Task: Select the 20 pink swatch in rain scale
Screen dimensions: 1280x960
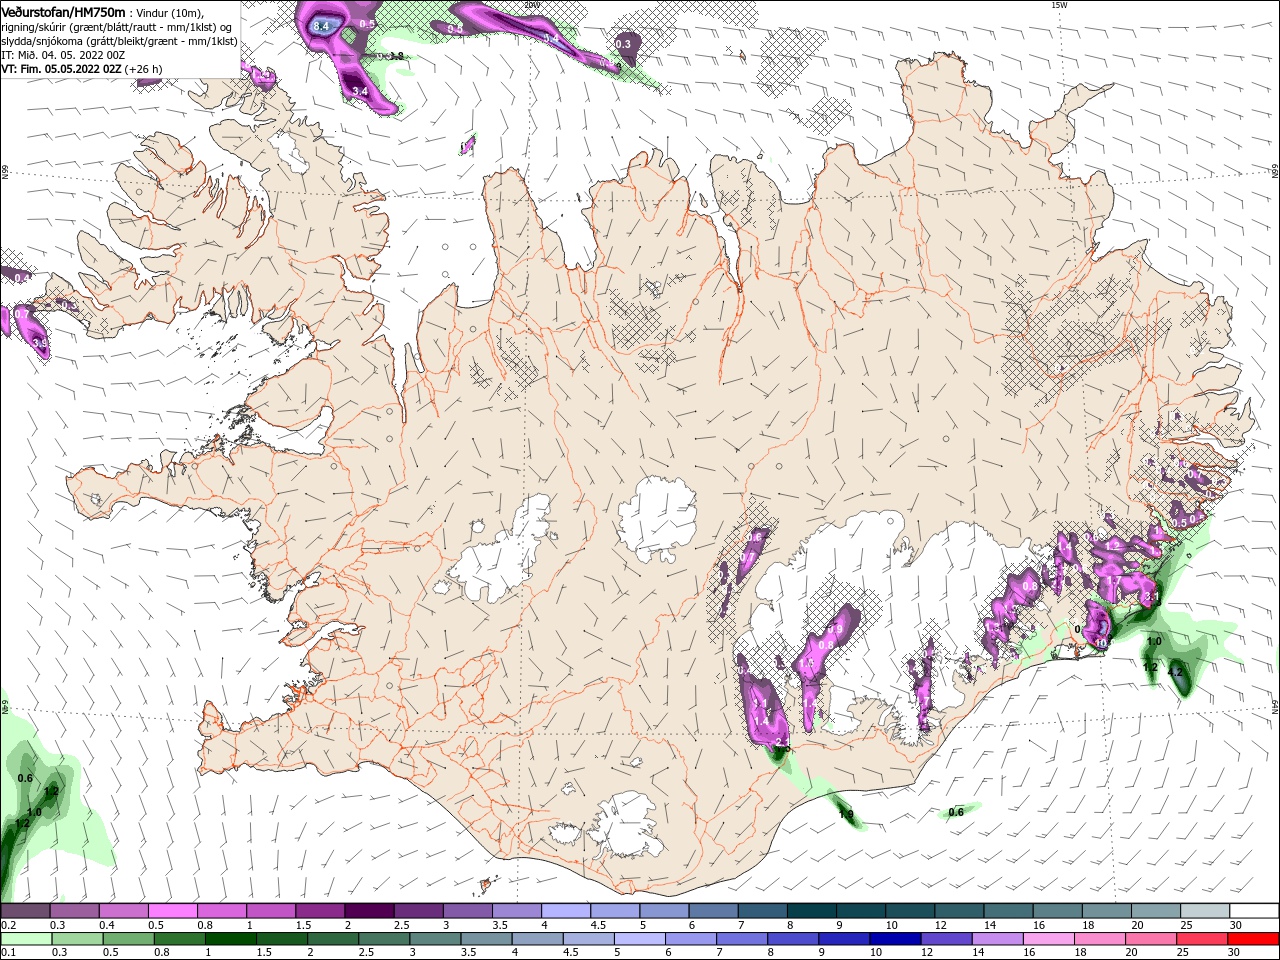Action: point(1152,939)
